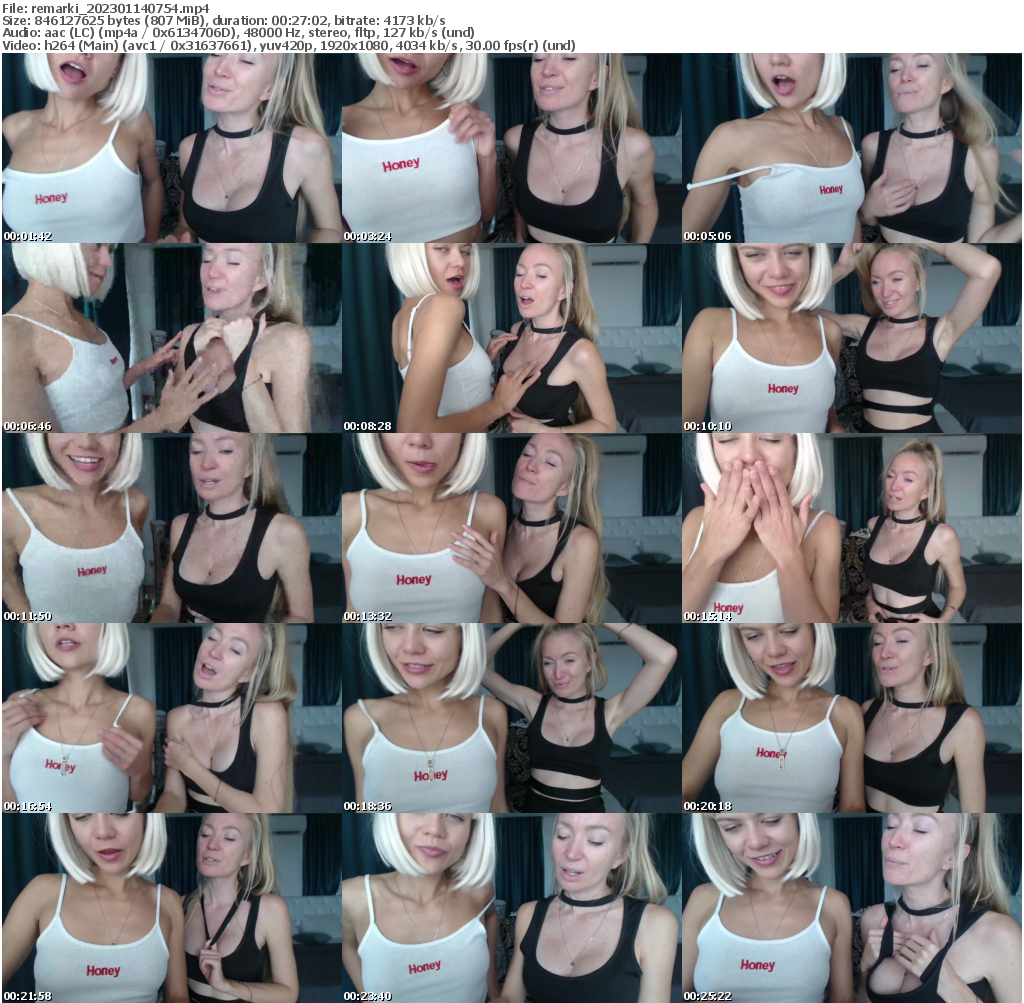
Task: Click the 00:15:14 capture
Action: [x=852, y=525]
